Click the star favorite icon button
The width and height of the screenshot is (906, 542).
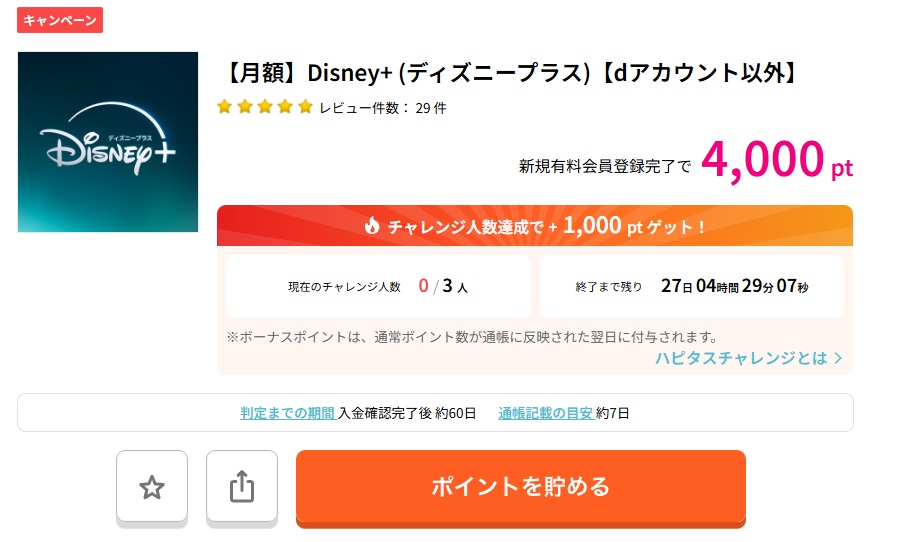point(152,487)
